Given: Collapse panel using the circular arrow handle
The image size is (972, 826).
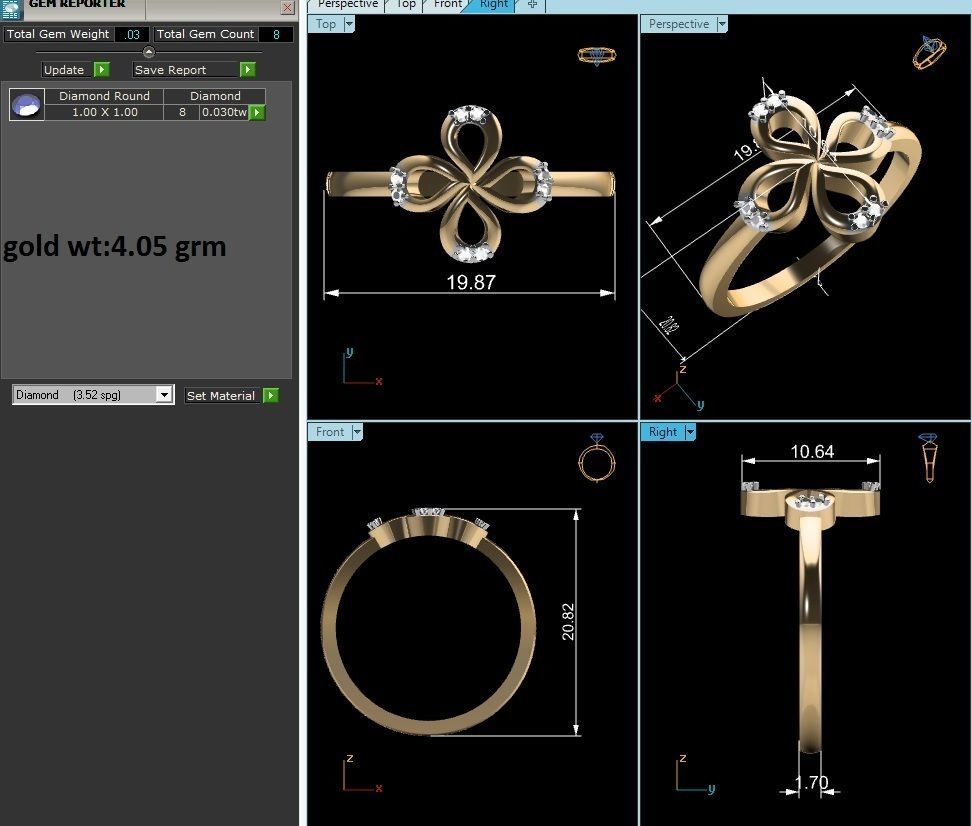Looking at the screenshot, I should coord(149,52).
